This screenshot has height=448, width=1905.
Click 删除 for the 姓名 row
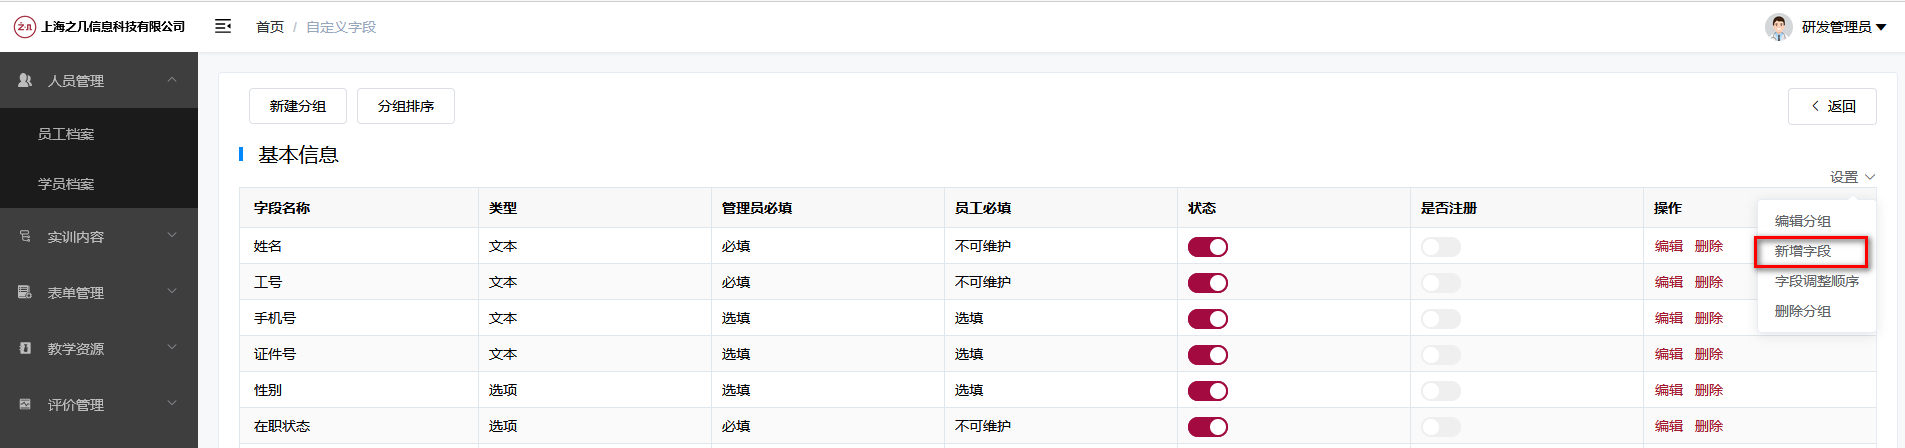[x=1709, y=246]
